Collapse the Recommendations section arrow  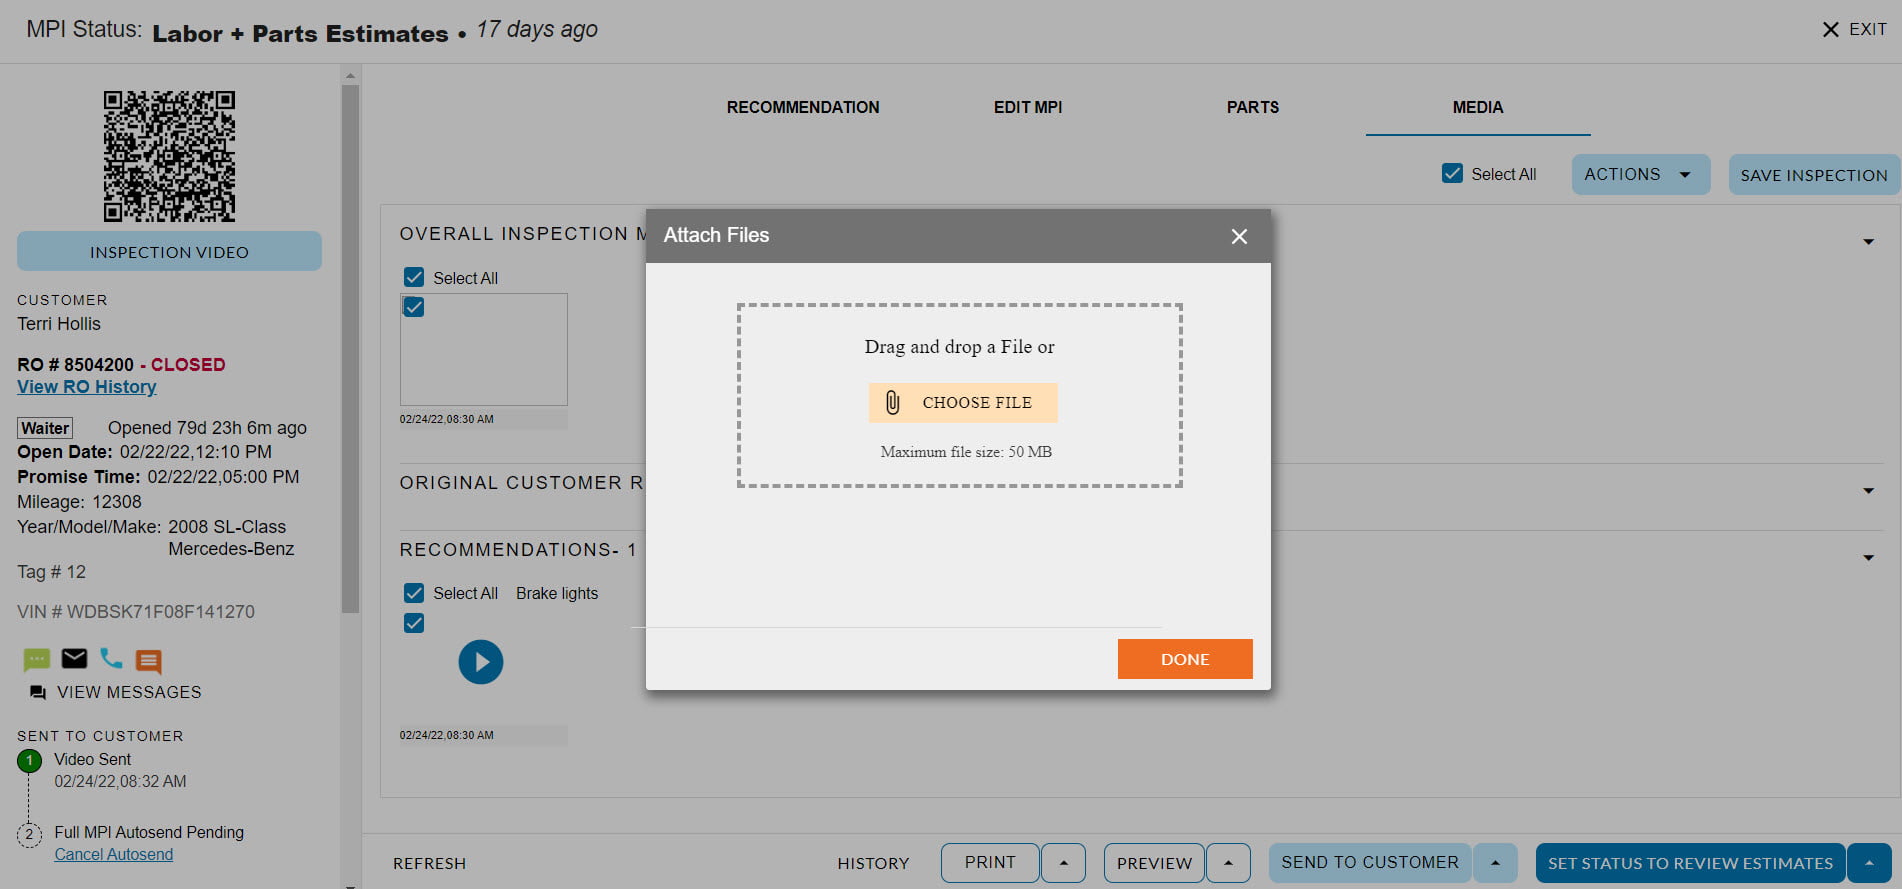click(1868, 558)
